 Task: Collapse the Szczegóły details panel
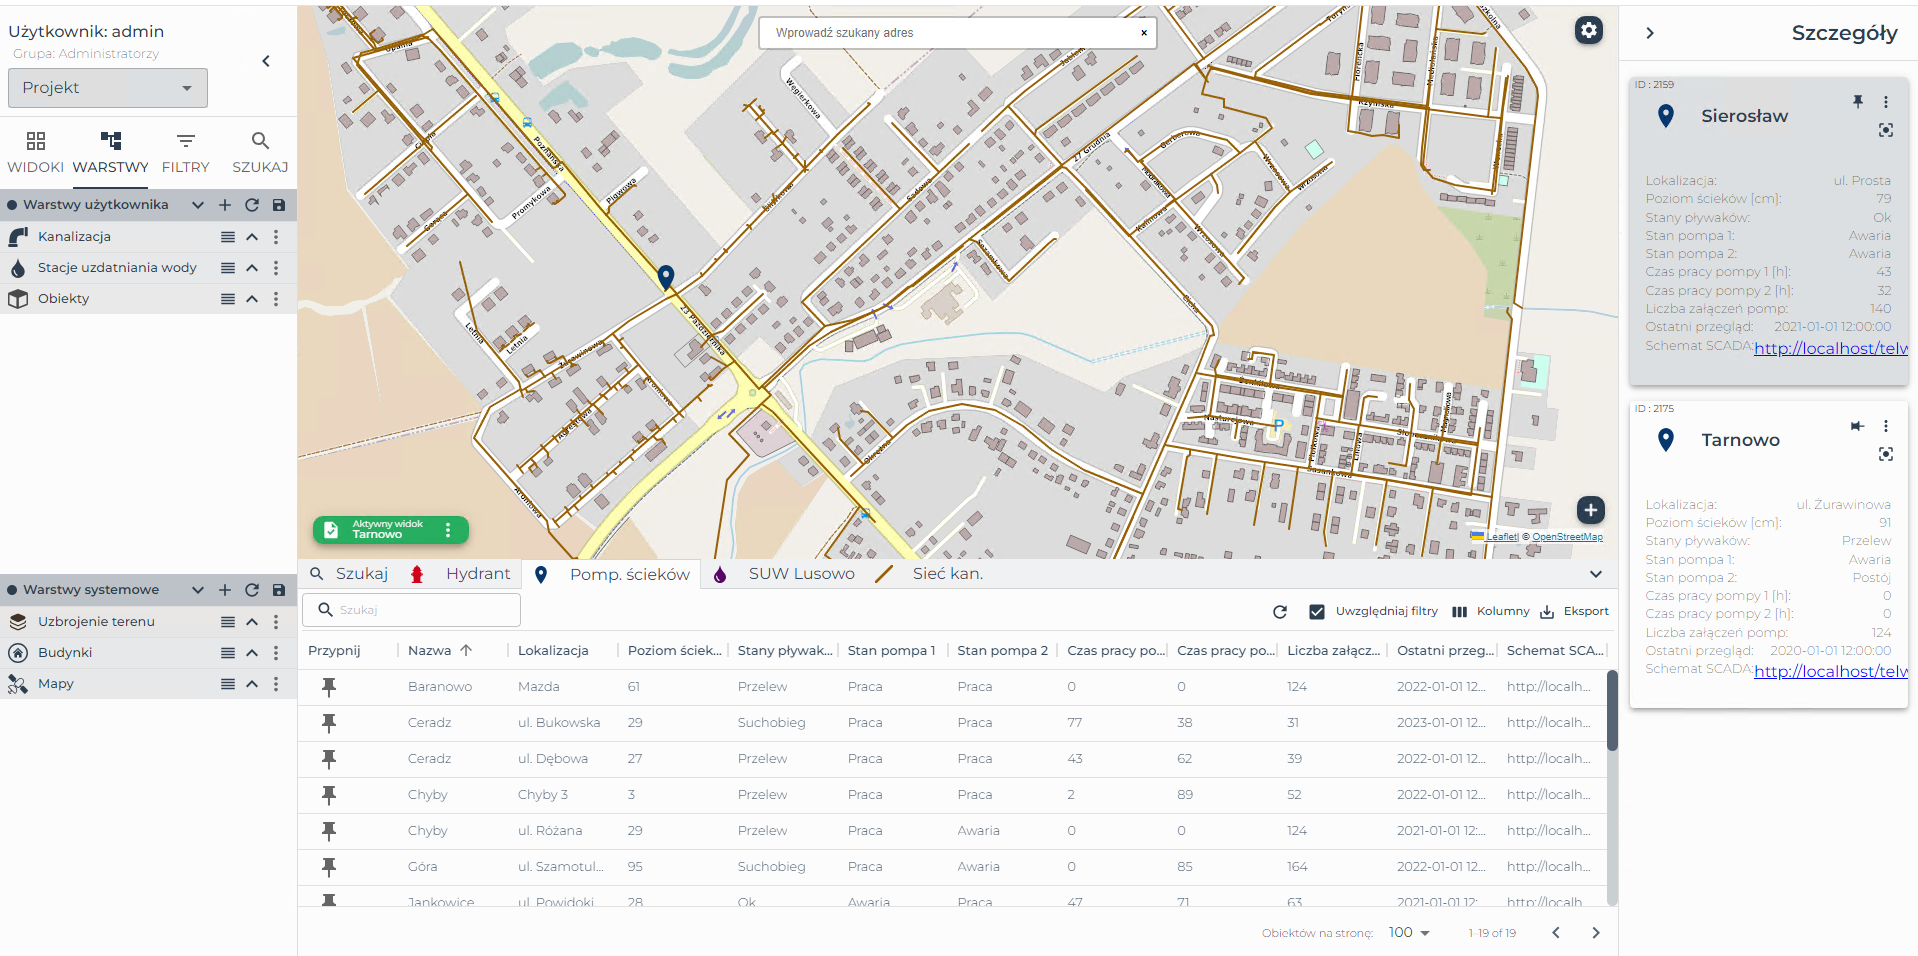point(1650,33)
